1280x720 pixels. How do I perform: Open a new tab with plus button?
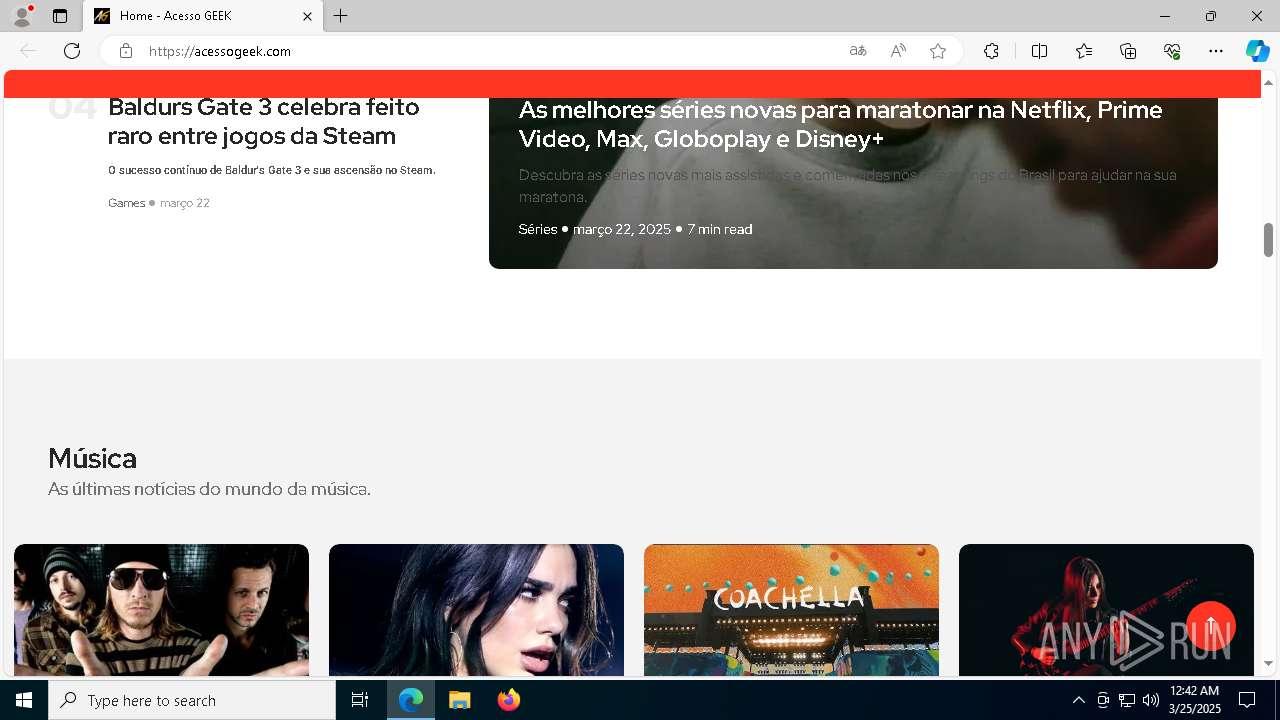[341, 16]
